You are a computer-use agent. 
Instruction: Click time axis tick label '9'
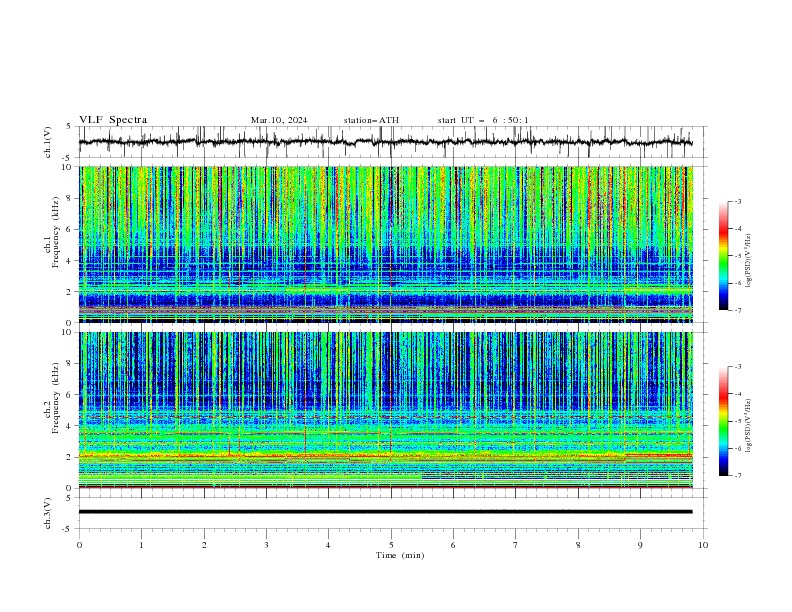click(640, 545)
